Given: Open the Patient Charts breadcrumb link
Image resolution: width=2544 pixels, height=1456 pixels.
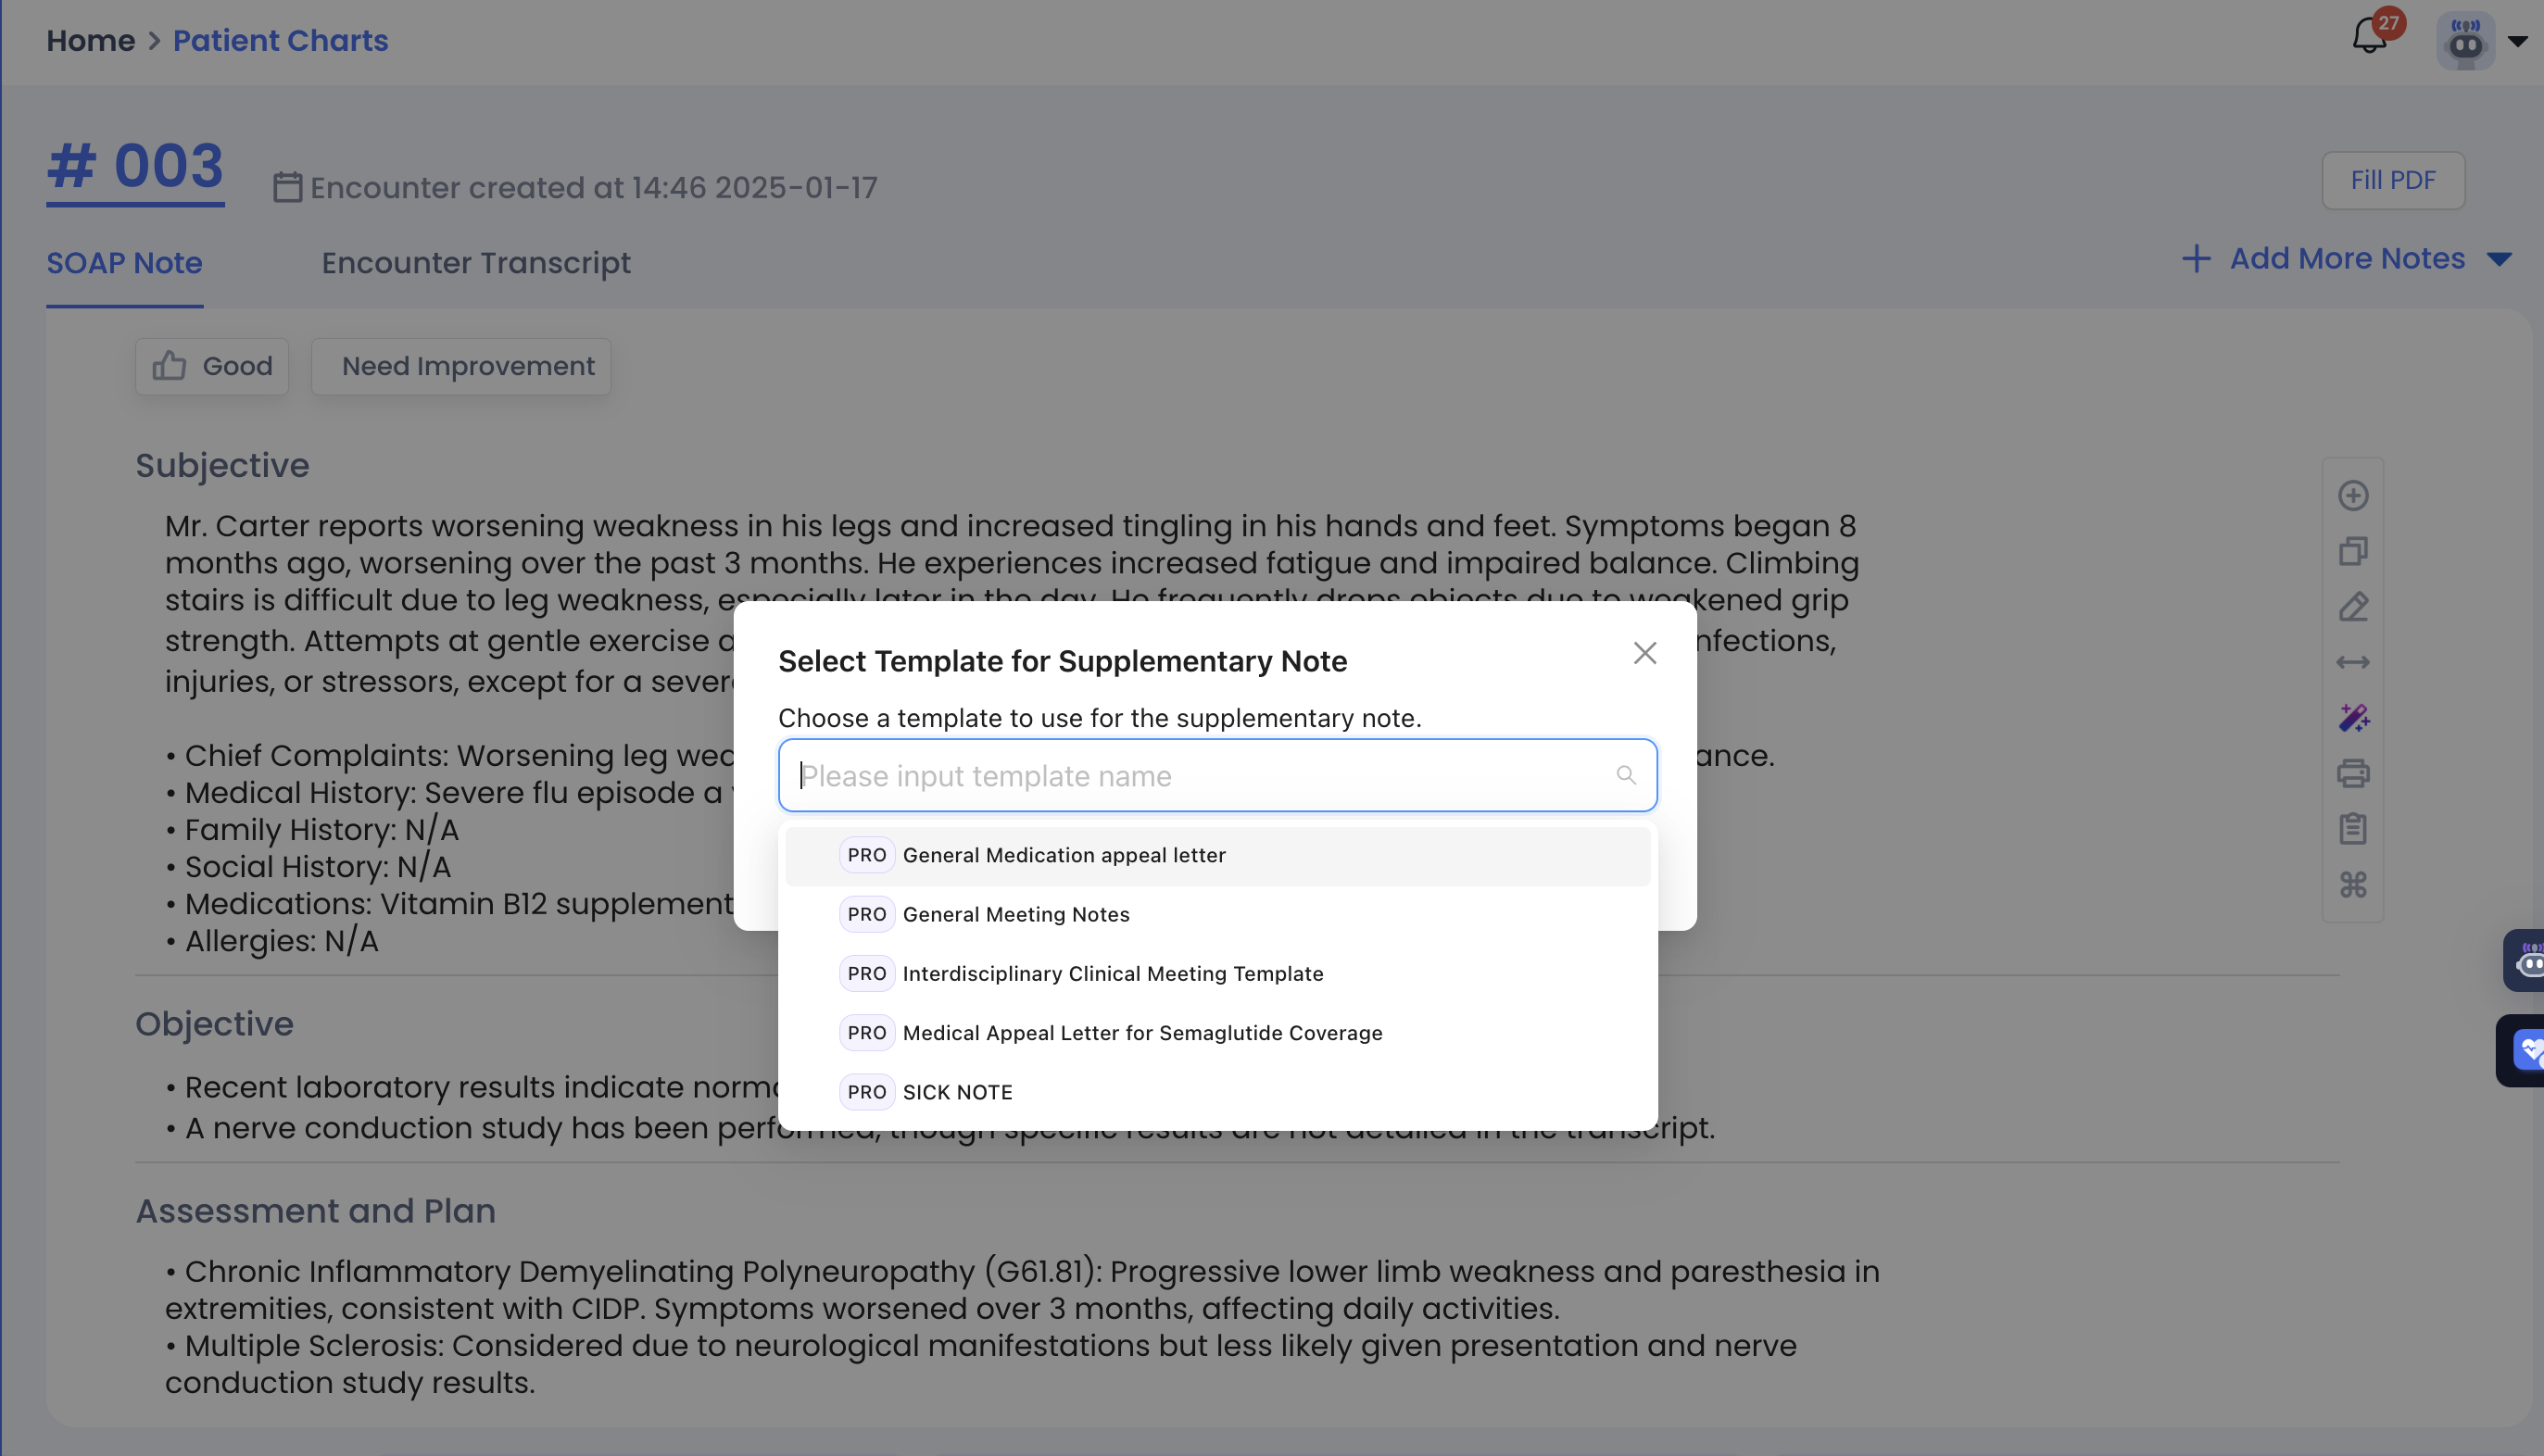Looking at the screenshot, I should (280, 41).
